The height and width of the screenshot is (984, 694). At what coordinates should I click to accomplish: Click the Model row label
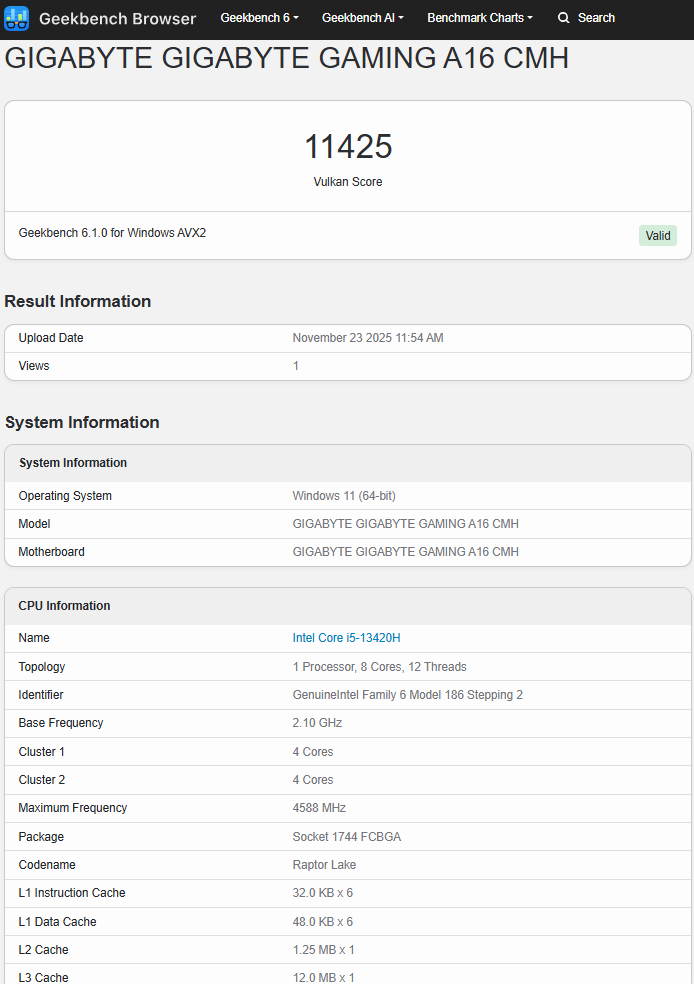click(35, 523)
